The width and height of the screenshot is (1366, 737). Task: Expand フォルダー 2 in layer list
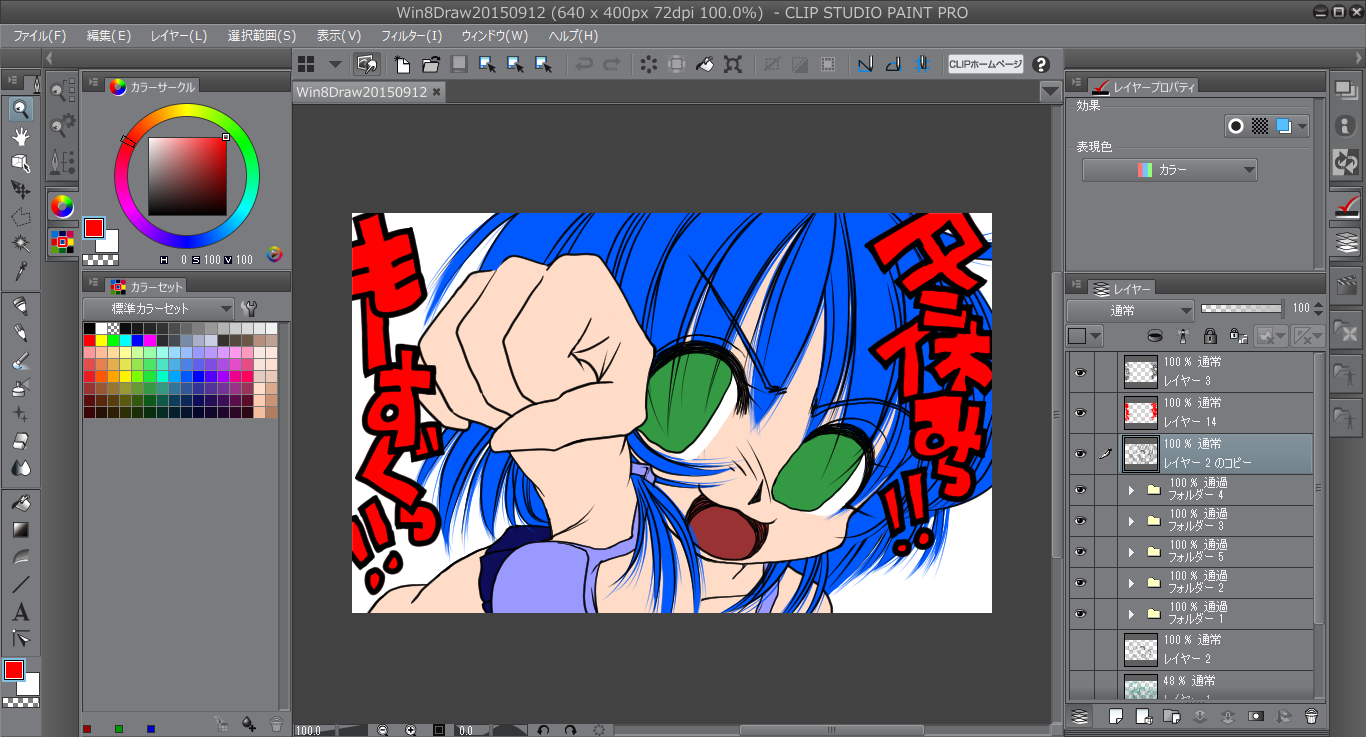(1131, 583)
